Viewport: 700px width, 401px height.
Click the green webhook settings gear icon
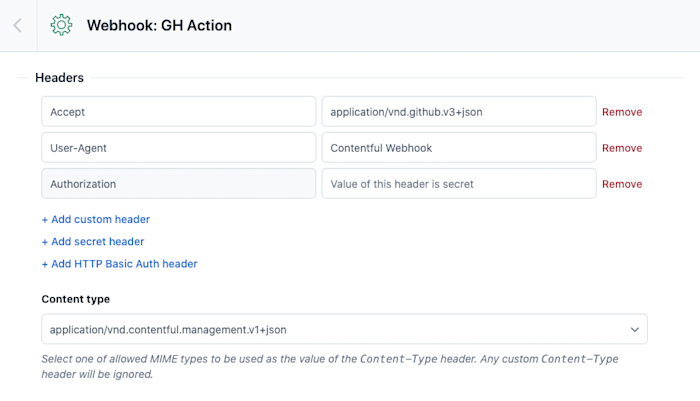[x=61, y=25]
